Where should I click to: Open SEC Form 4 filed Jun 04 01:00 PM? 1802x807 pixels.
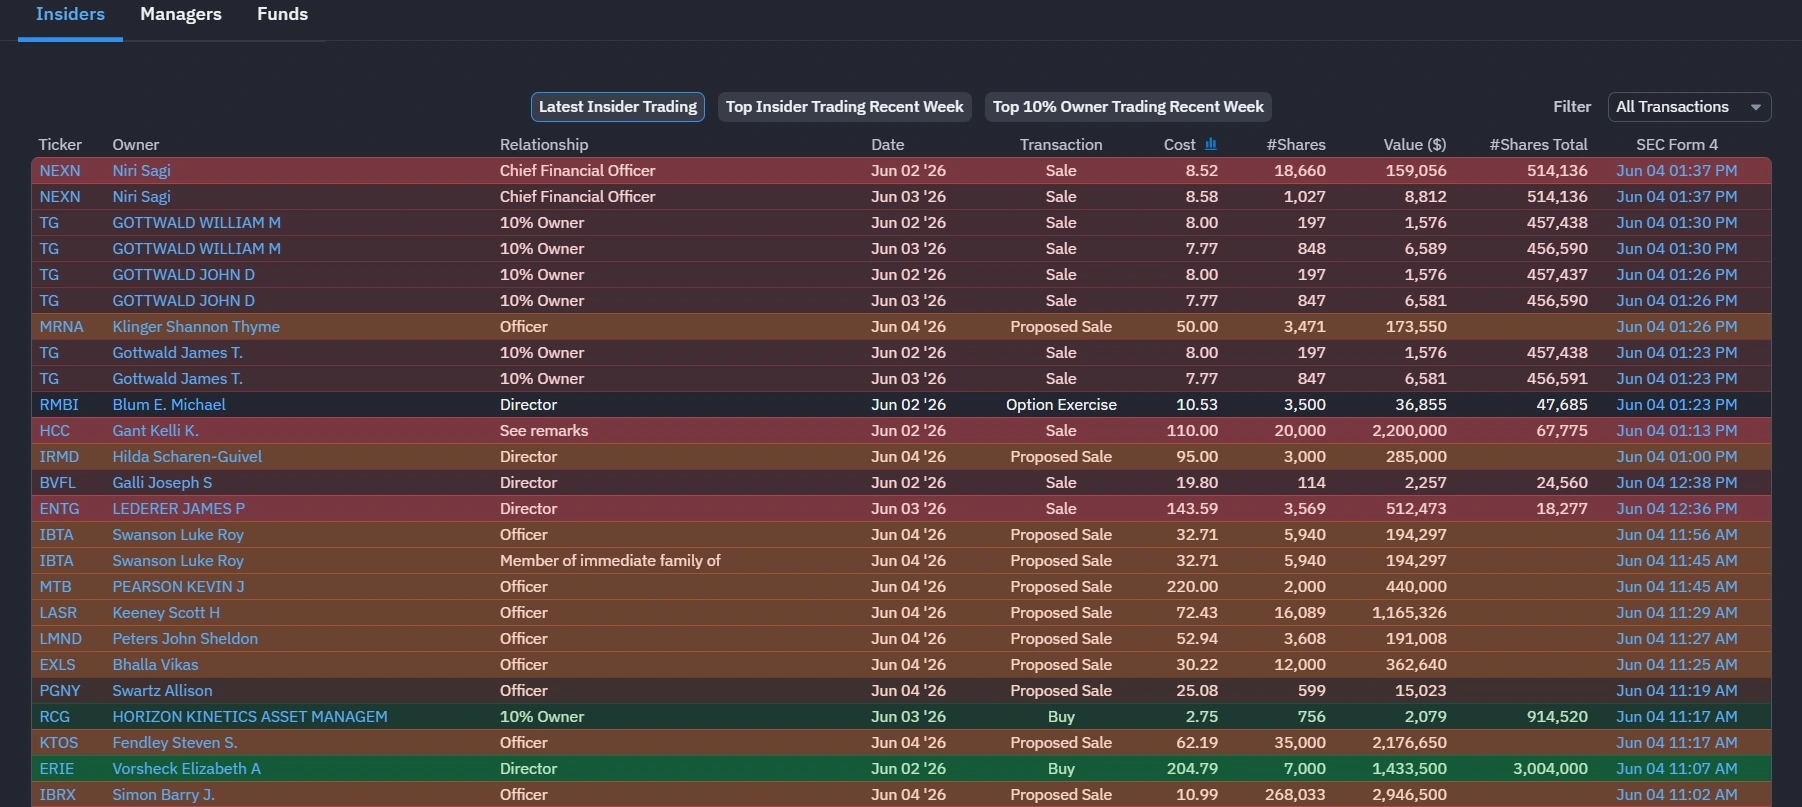[x=1677, y=457]
